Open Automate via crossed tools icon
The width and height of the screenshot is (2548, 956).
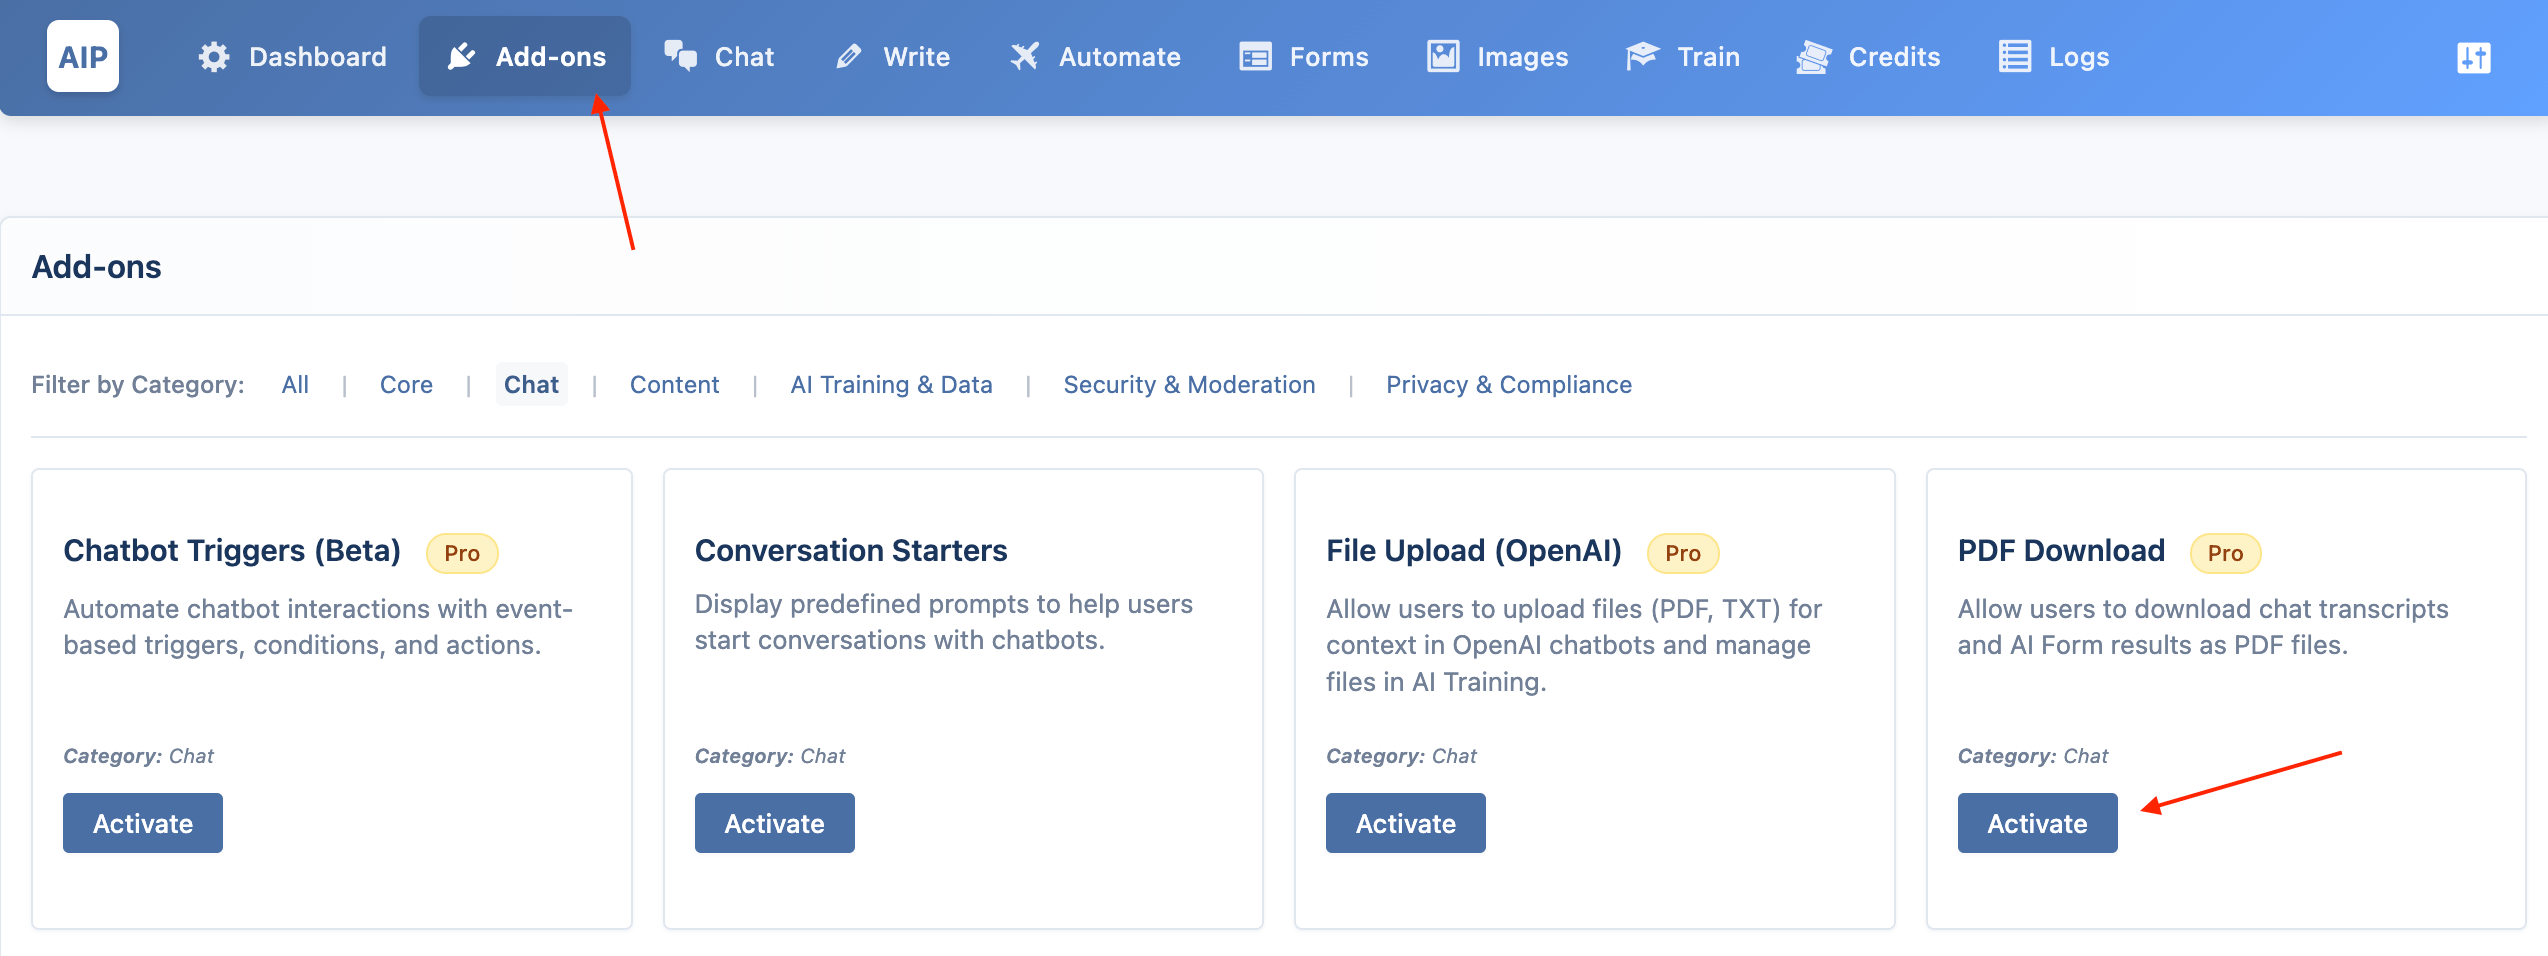tap(1025, 57)
